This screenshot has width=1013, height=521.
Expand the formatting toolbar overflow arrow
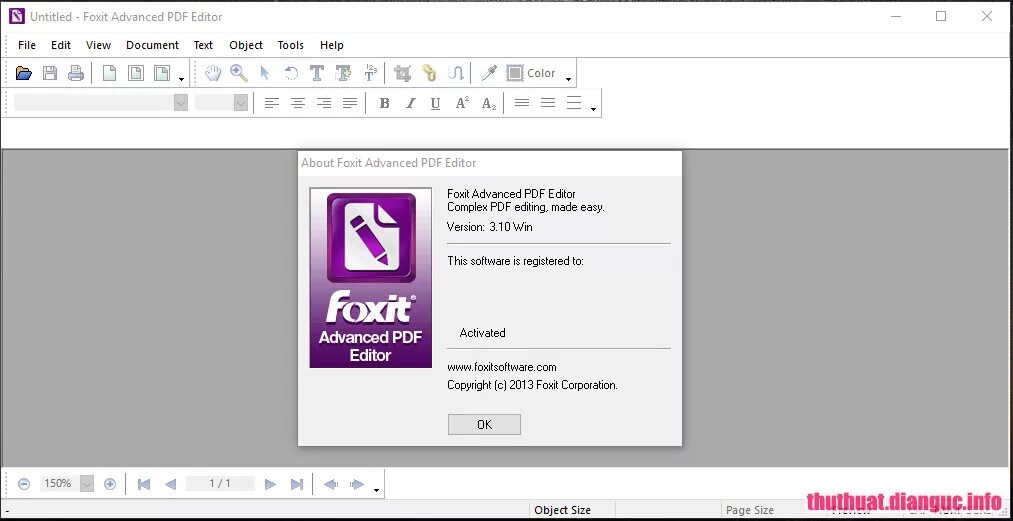point(593,109)
